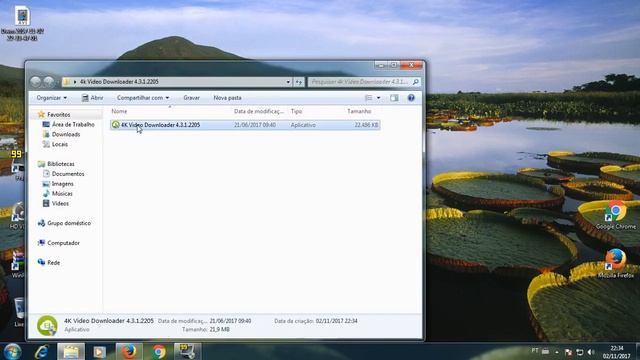Show hidden tray icons arrow
The width and height of the screenshot is (640, 360).
557,351
